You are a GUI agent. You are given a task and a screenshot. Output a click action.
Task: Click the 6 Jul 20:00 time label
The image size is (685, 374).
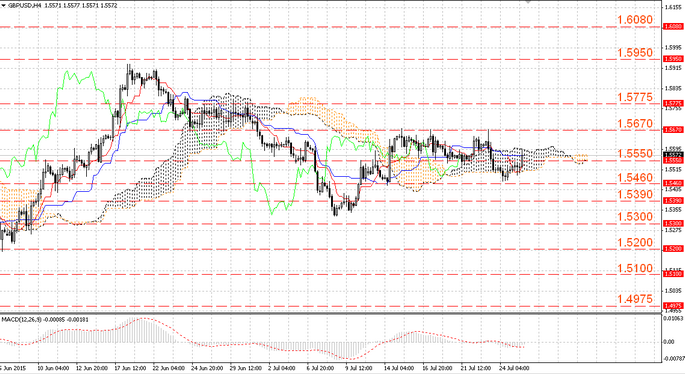tap(320, 368)
